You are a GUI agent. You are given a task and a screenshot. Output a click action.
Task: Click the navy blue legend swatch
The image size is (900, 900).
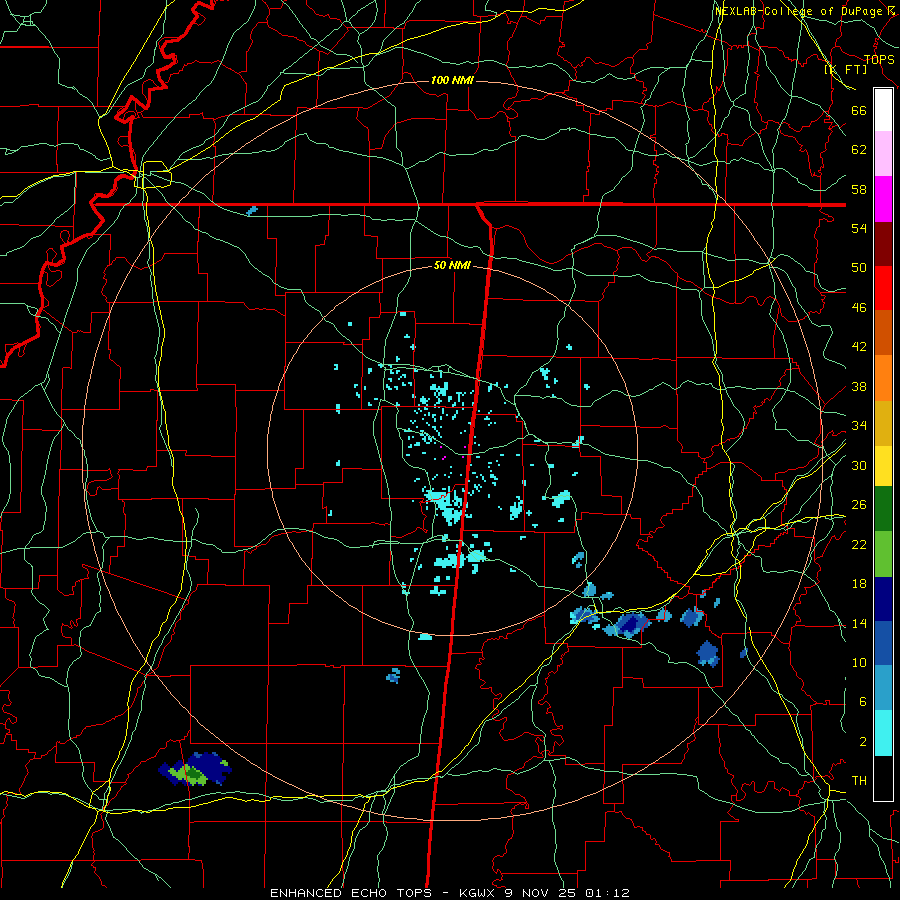(x=883, y=599)
